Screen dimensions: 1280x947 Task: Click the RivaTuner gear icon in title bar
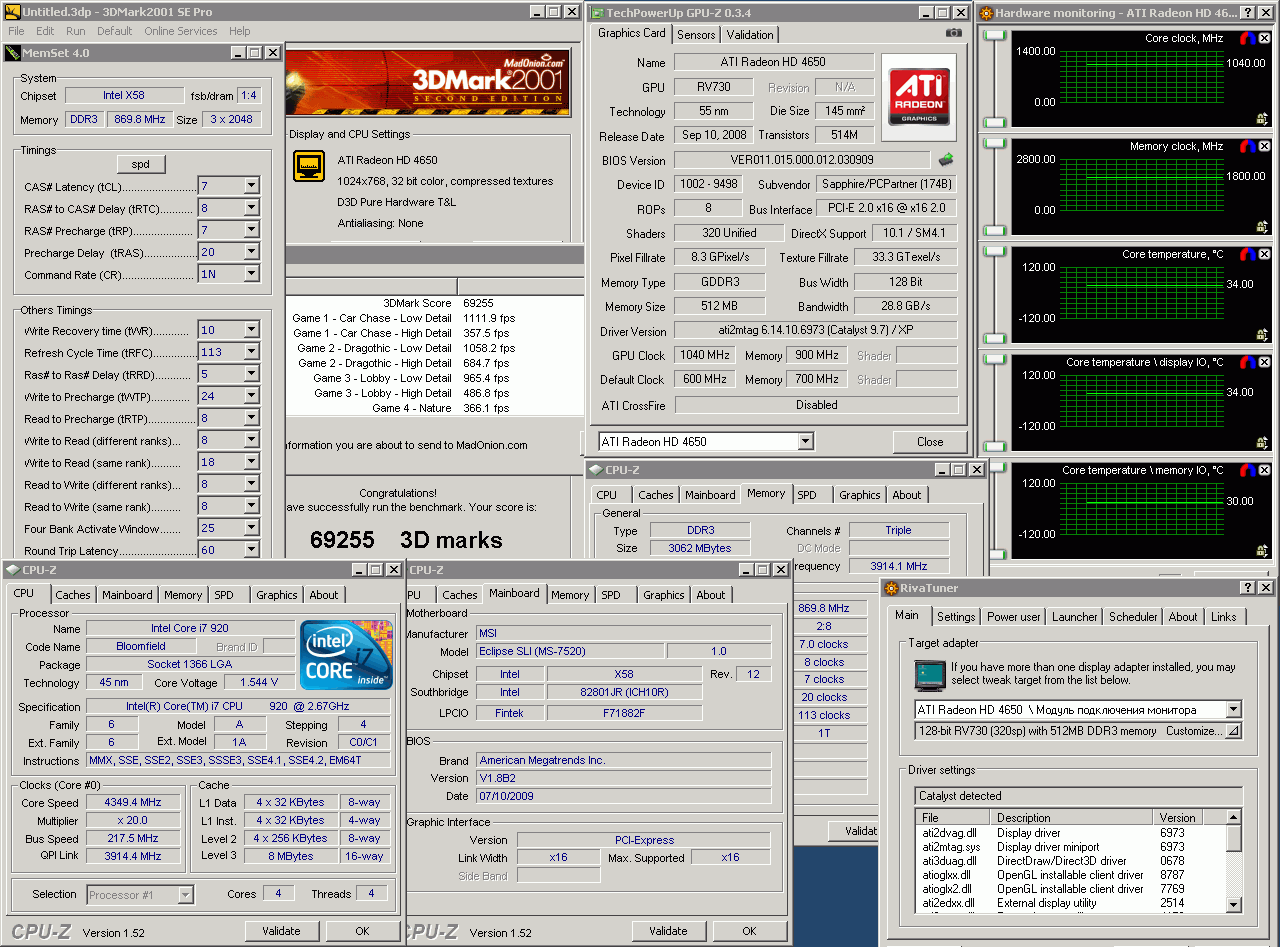tap(892, 588)
